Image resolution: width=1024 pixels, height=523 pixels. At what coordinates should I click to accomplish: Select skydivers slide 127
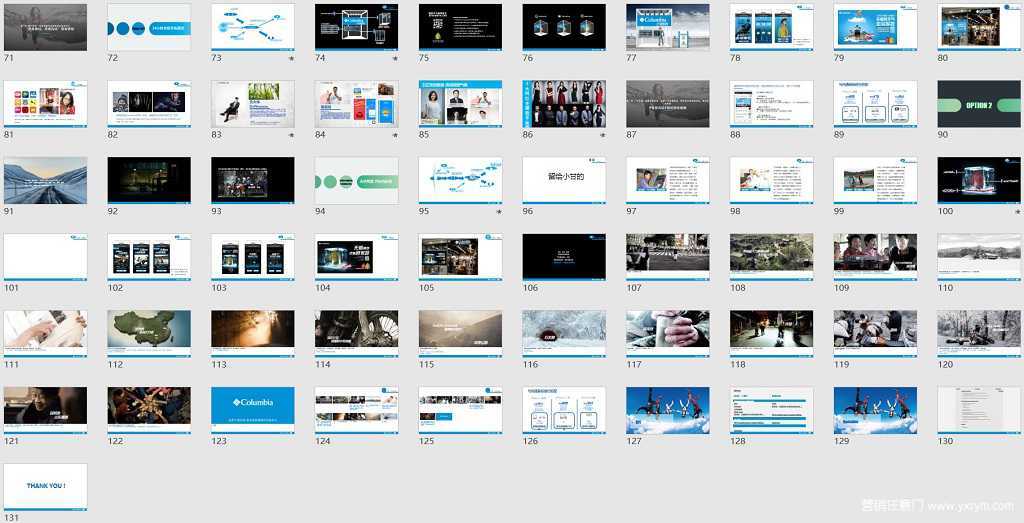(x=667, y=410)
